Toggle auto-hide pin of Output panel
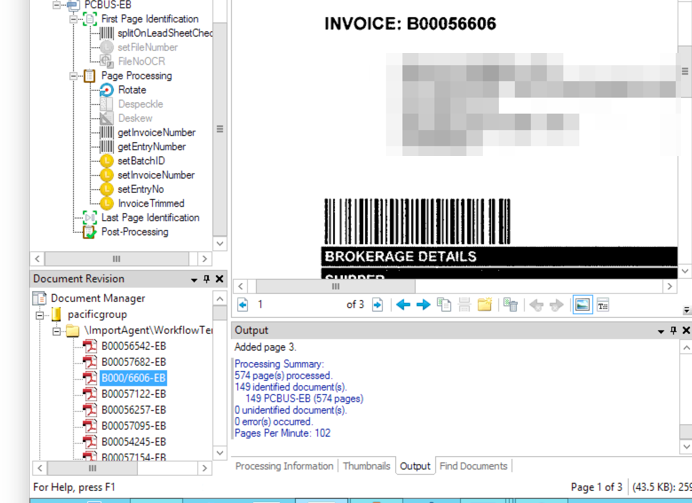 click(x=673, y=330)
